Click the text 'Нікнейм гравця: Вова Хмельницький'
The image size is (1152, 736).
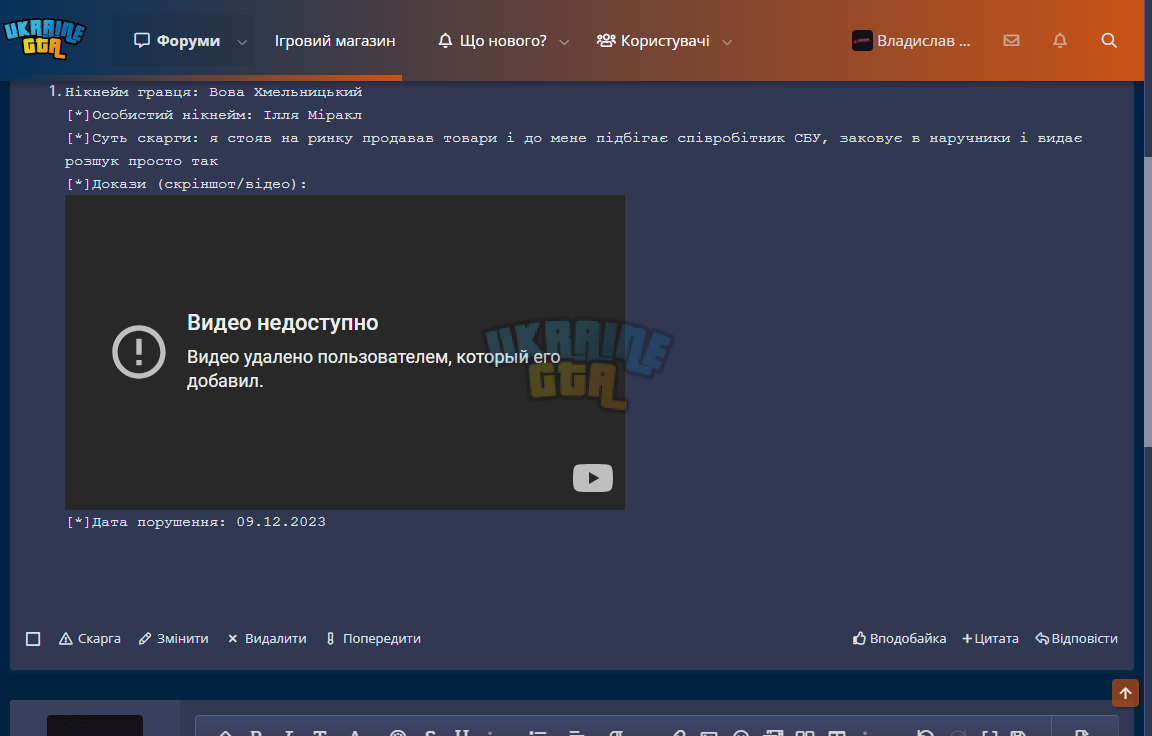213,93
